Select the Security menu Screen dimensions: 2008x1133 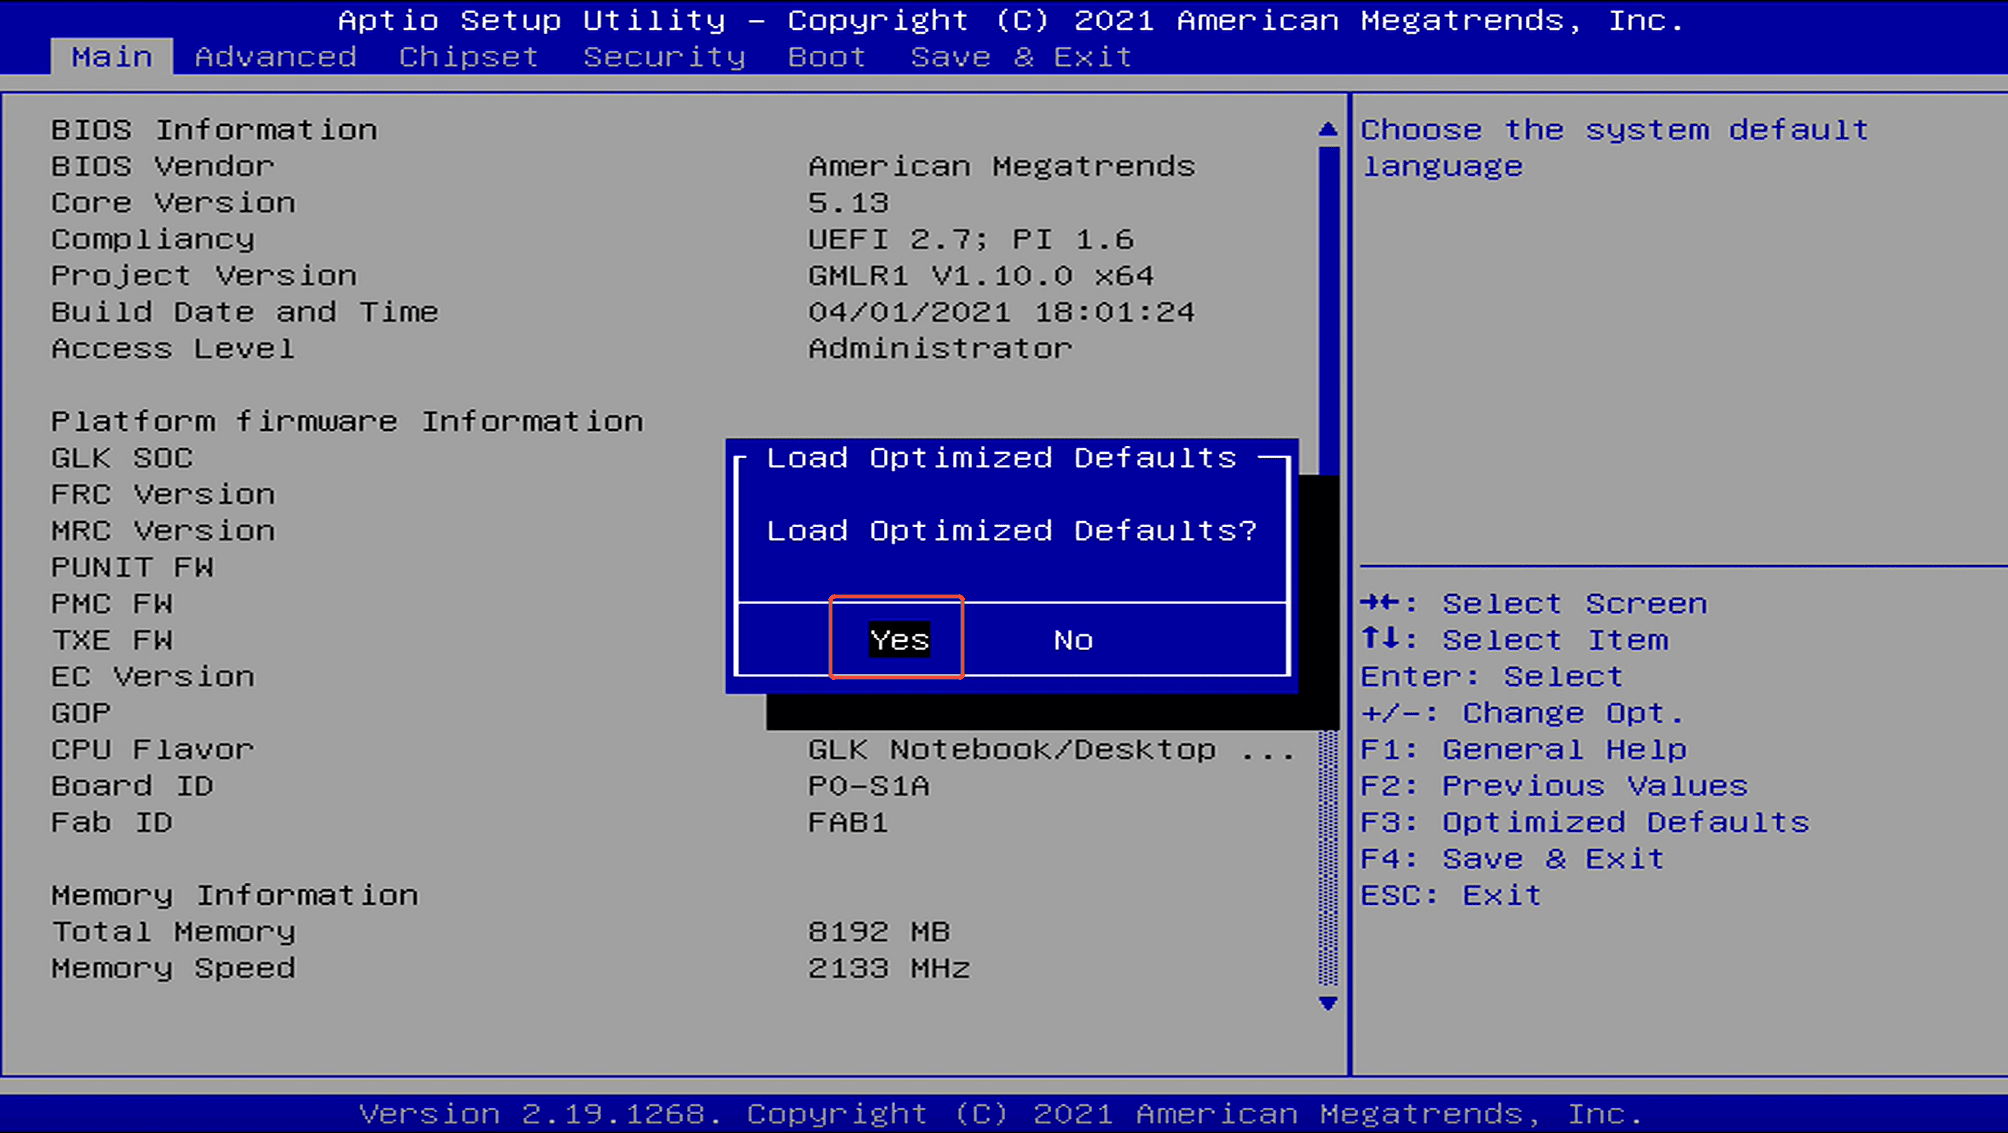(x=663, y=56)
